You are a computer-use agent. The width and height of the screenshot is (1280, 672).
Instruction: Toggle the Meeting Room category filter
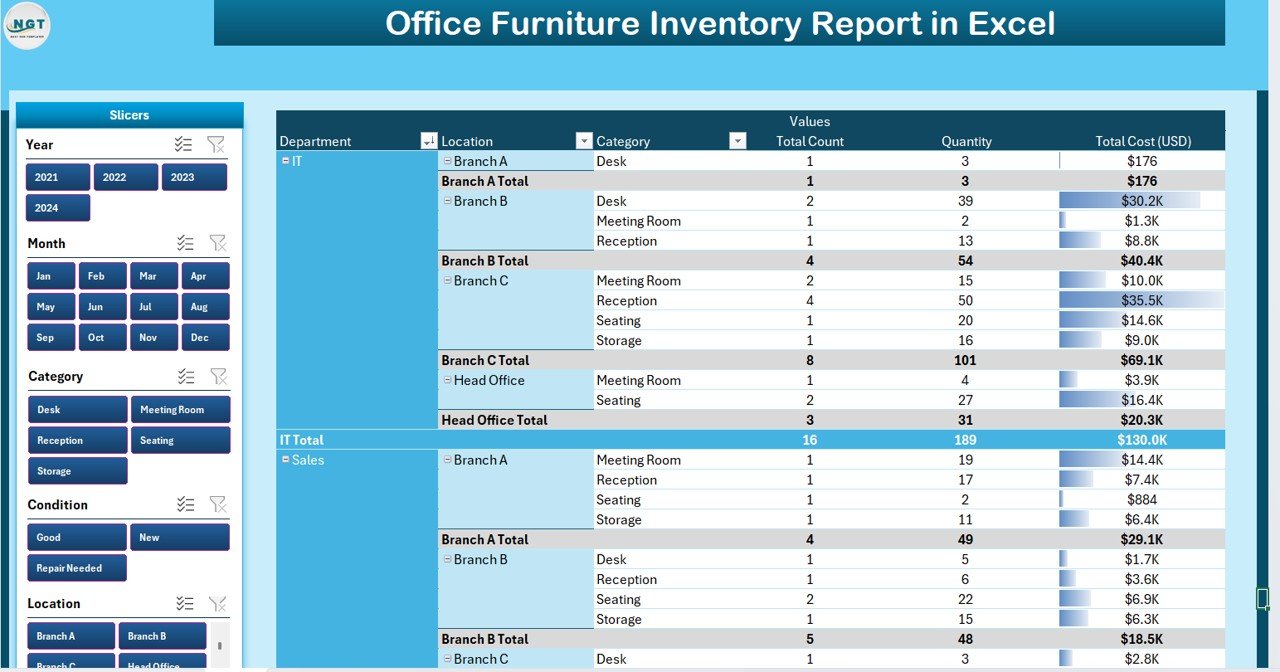pos(179,409)
